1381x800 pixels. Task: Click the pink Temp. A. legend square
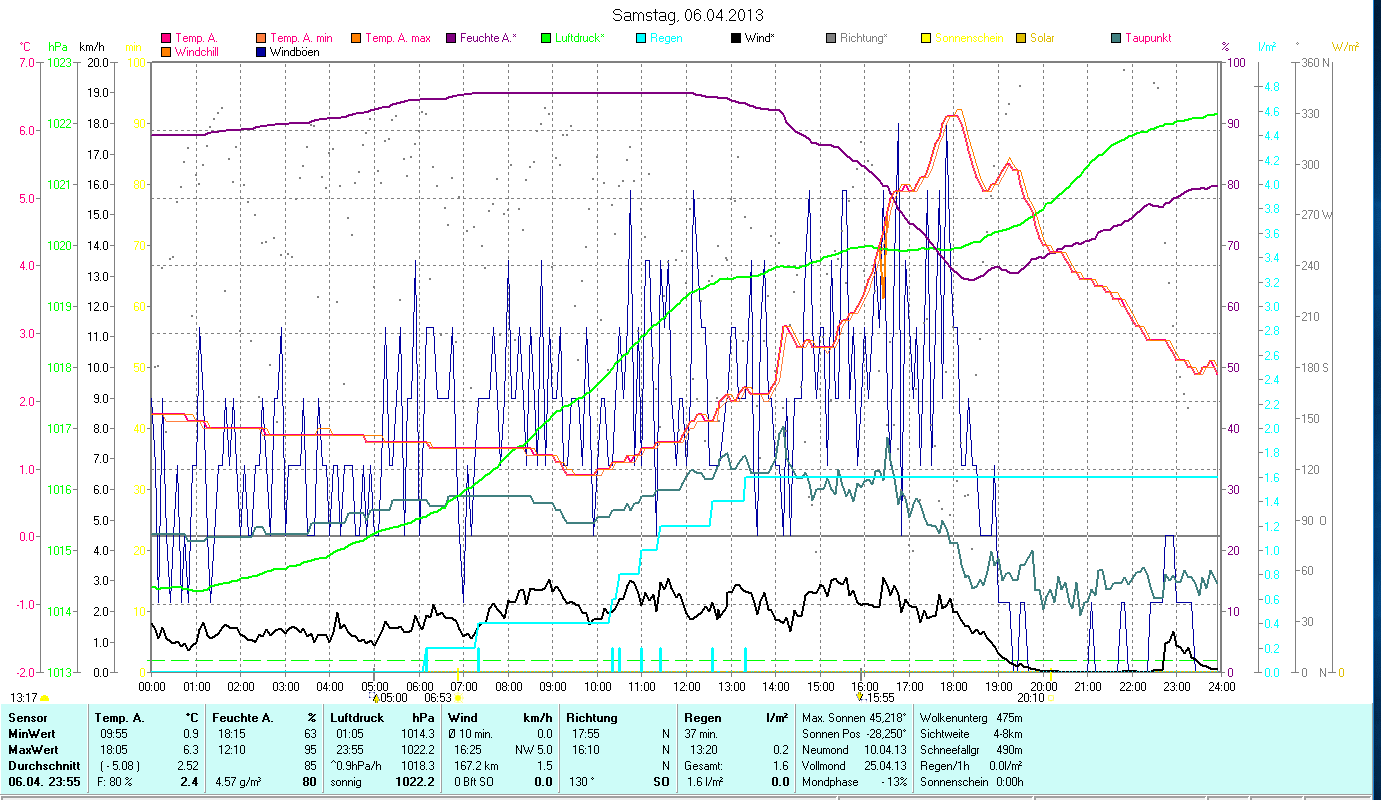pyautogui.click(x=165, y=39)
